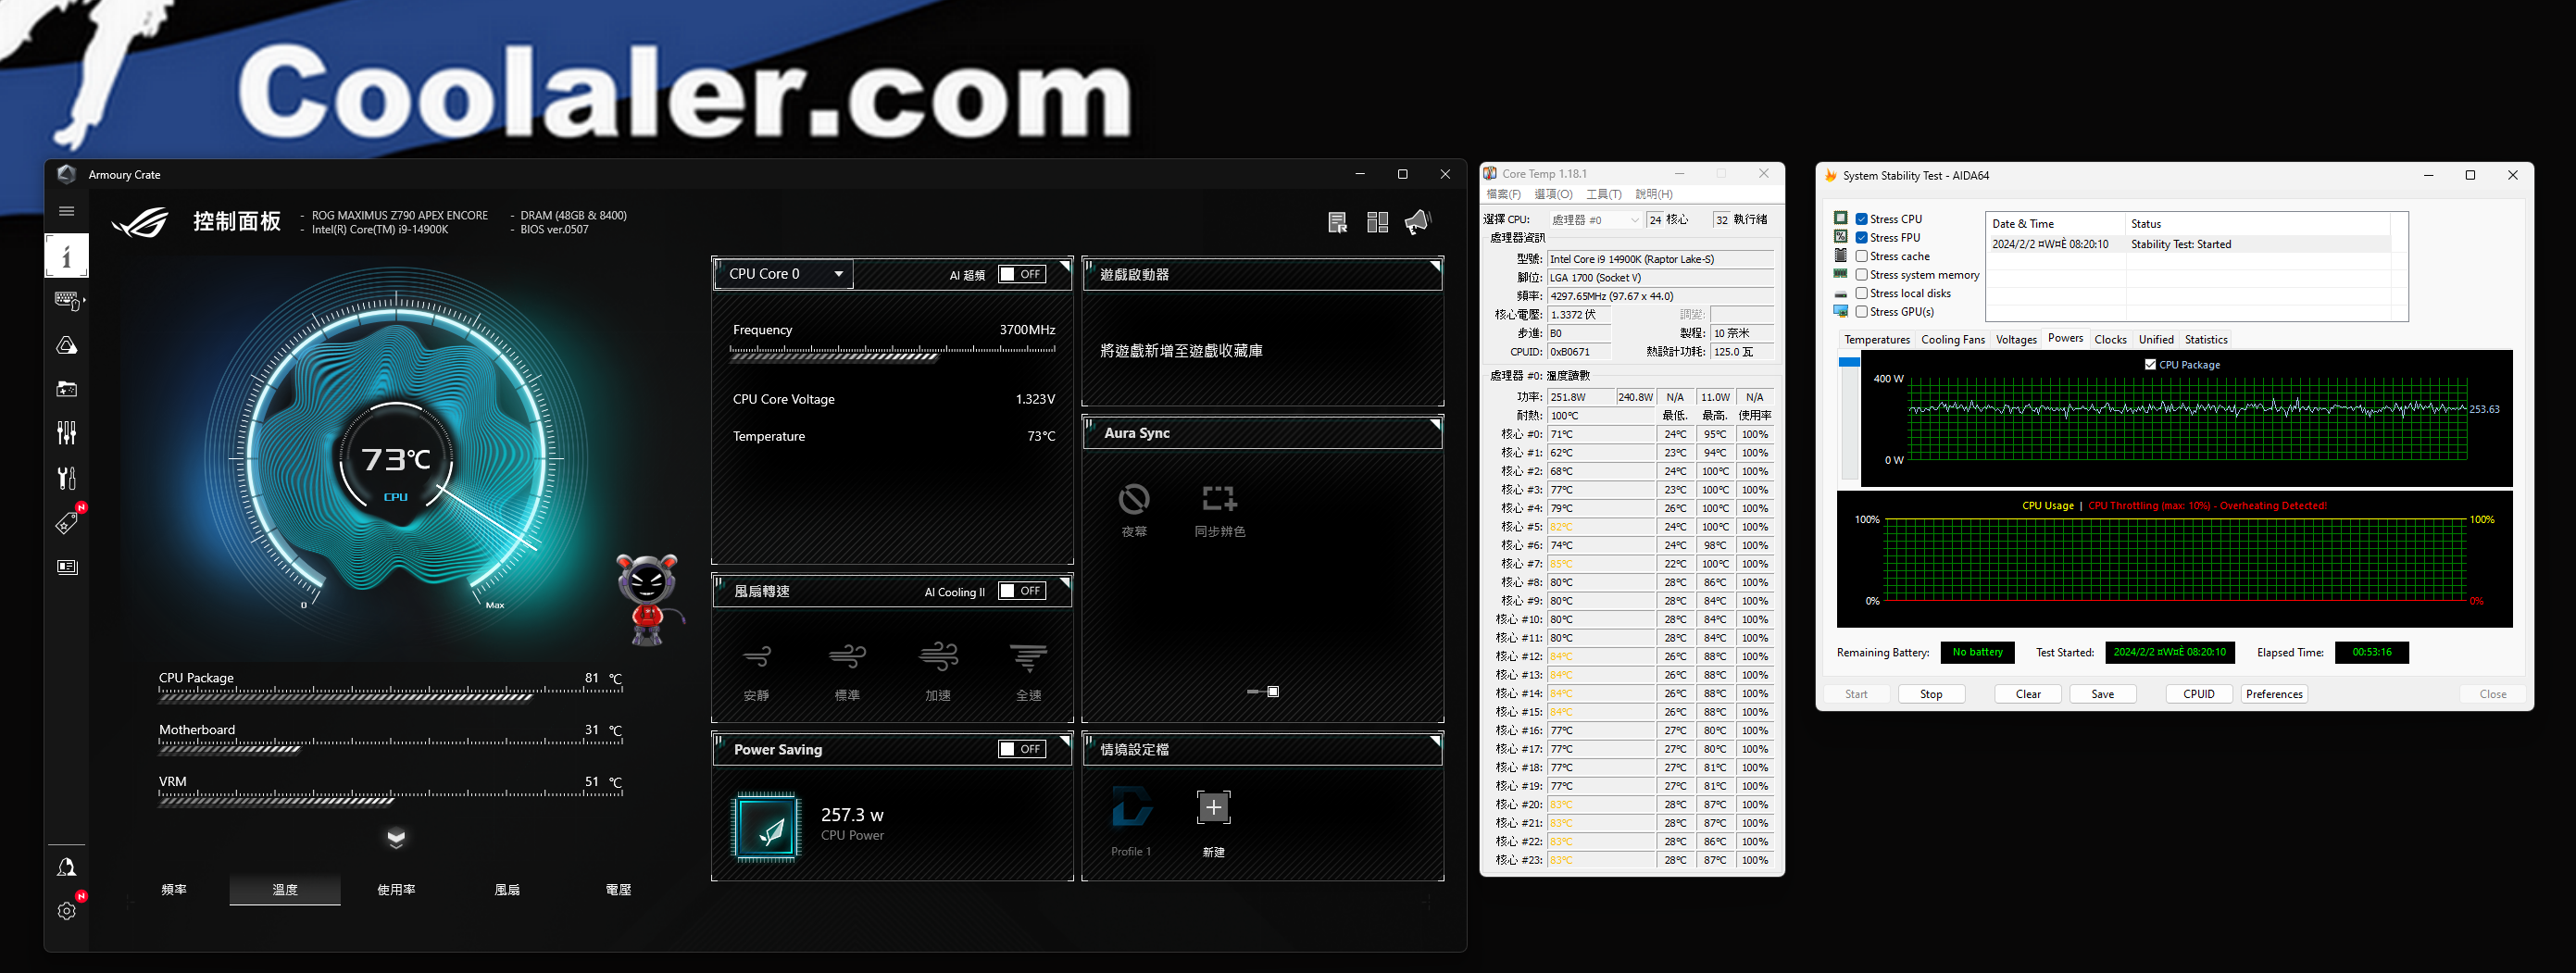Open the Devices keyboard icon in sidebar
Viewport: 2576px width, 973px height.
point(67,300)
